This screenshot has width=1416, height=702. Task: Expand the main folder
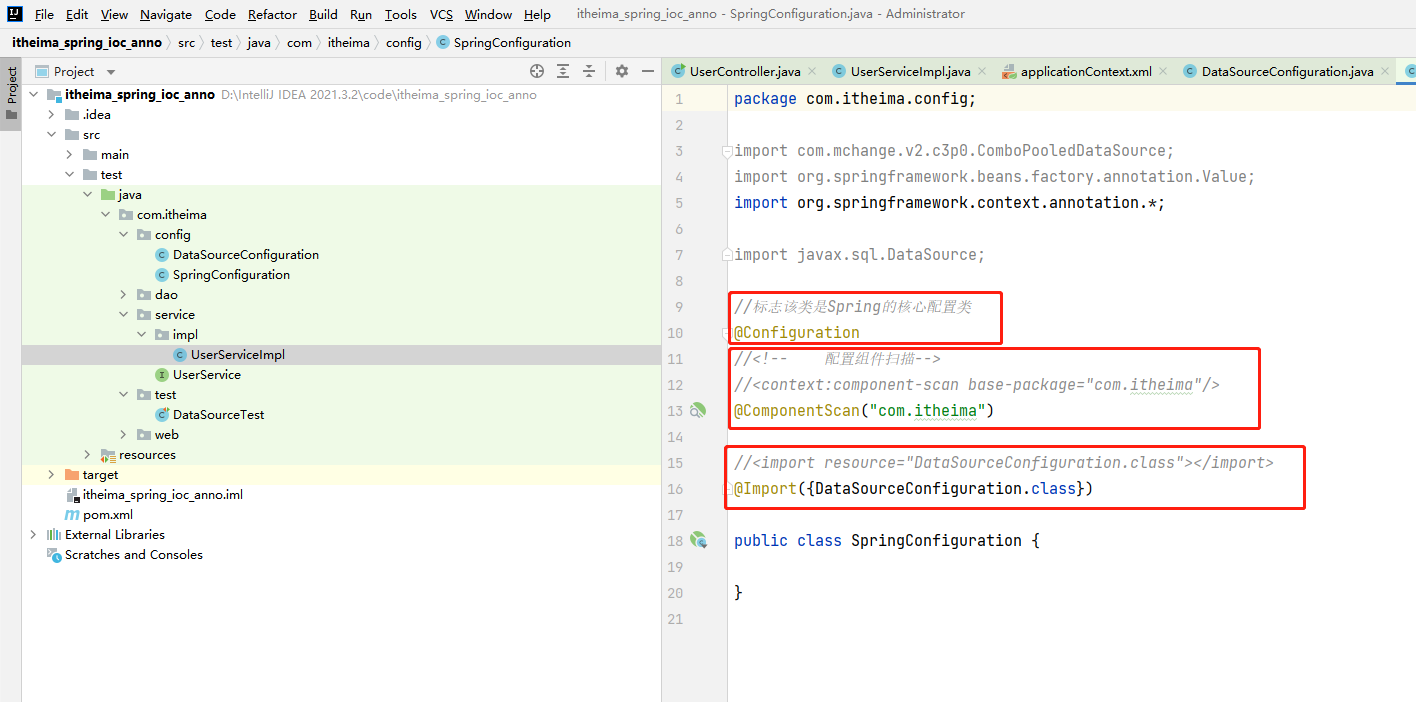point(69,155)
